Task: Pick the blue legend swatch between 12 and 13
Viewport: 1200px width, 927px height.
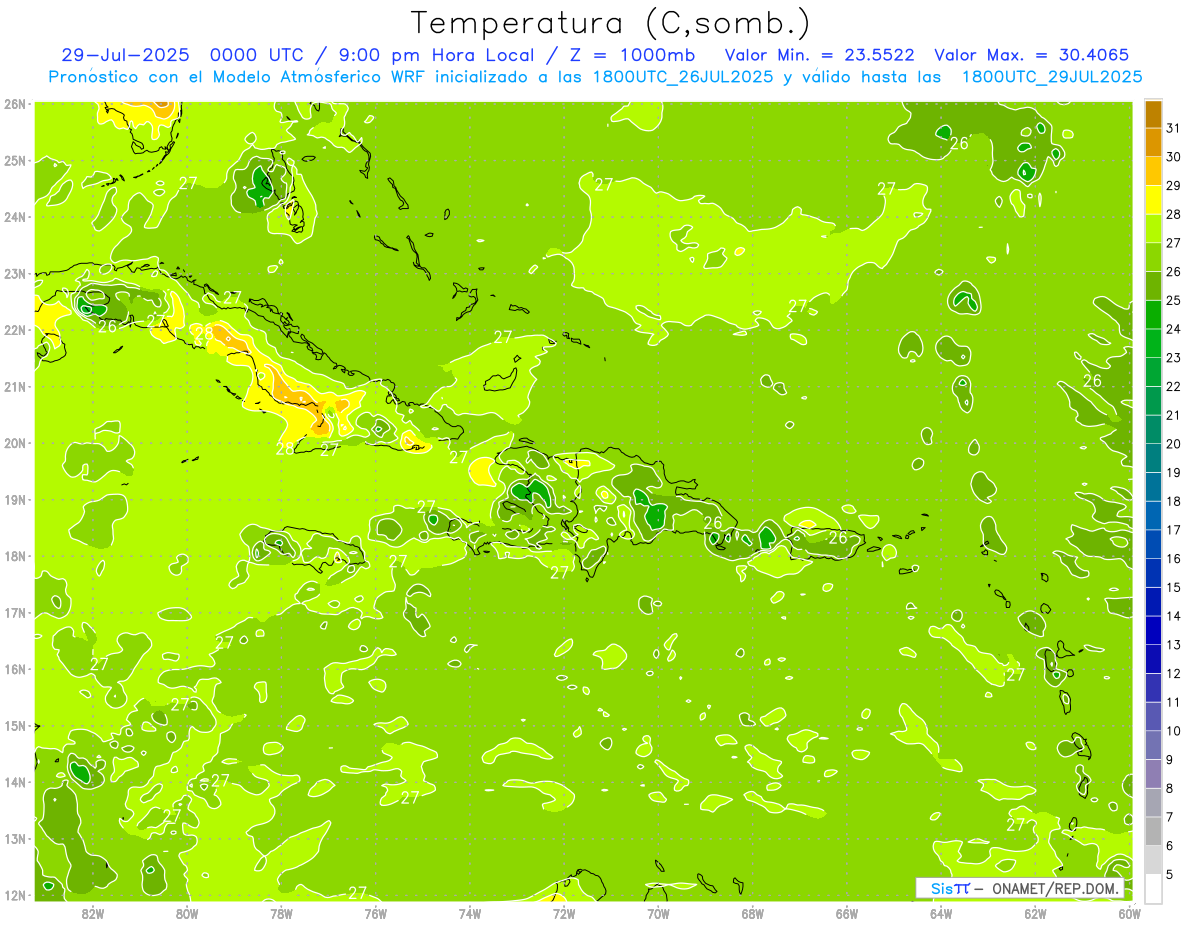Action: click(1153, 659)
